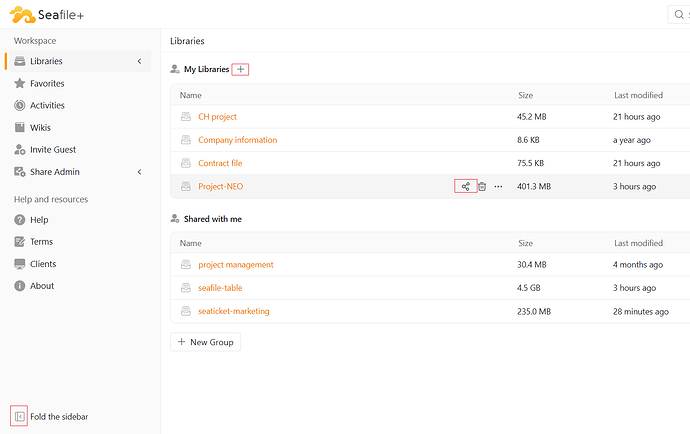Image resolution: width=690 pixels, height=434 pixels.
Task: Click the 4.5 GB size value
Action: (x=529, y=288)
